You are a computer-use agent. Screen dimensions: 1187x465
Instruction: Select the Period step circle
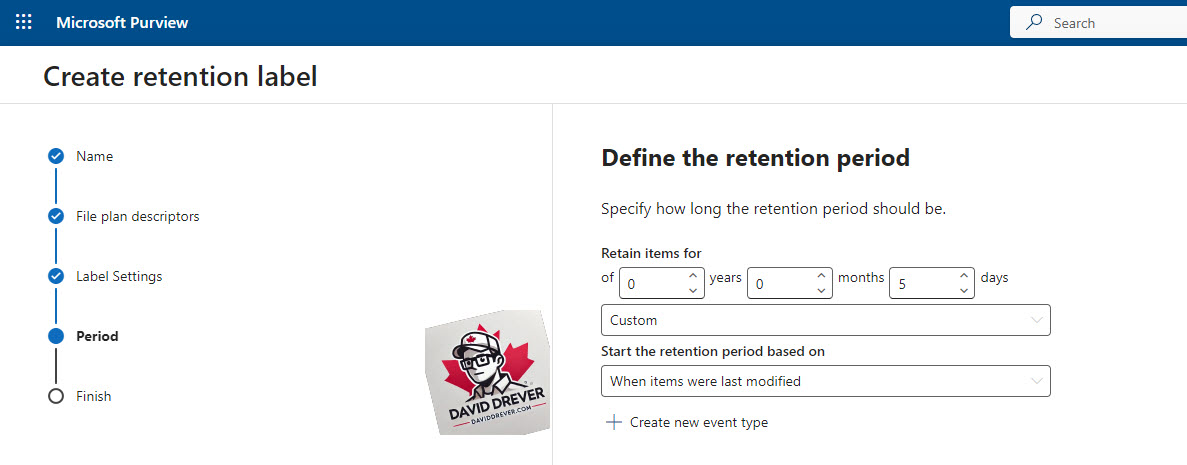(55, 336)
